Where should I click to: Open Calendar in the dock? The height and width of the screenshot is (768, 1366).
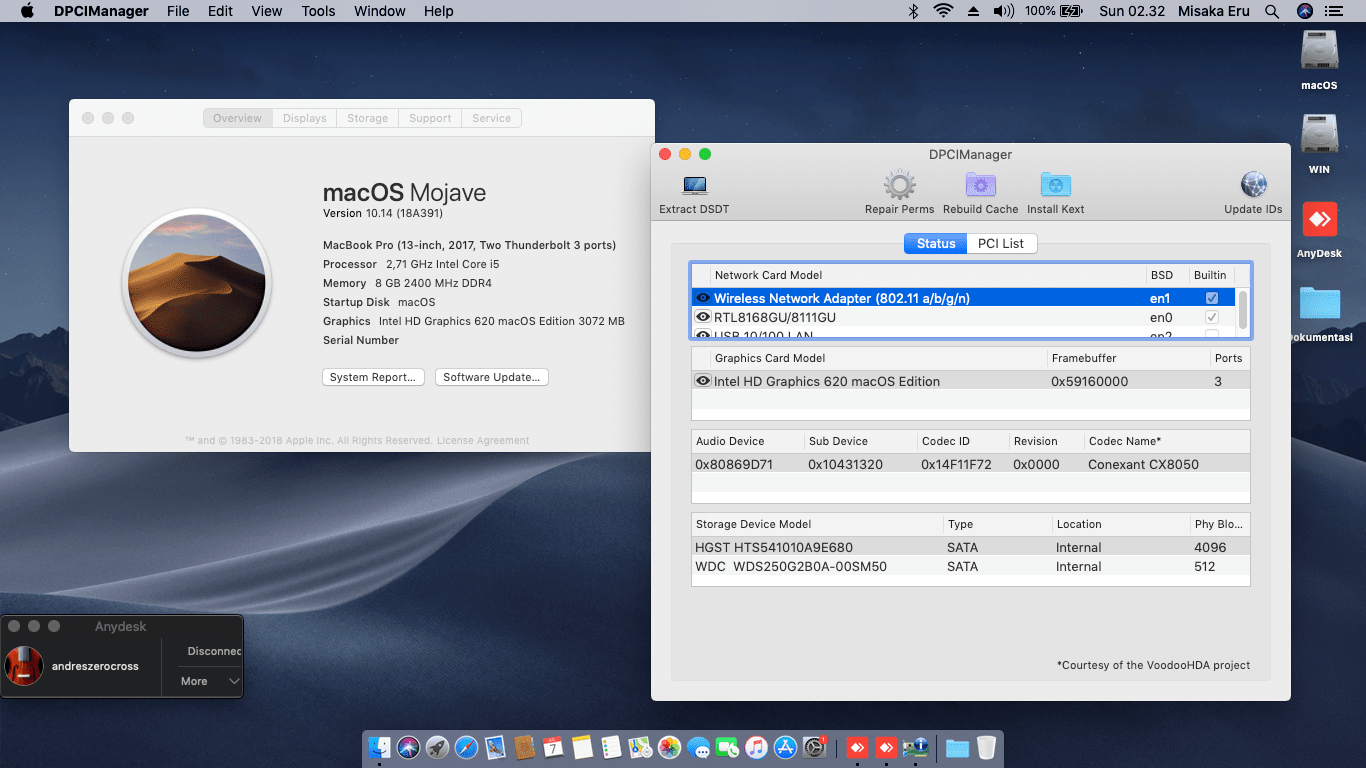(553, 747)
